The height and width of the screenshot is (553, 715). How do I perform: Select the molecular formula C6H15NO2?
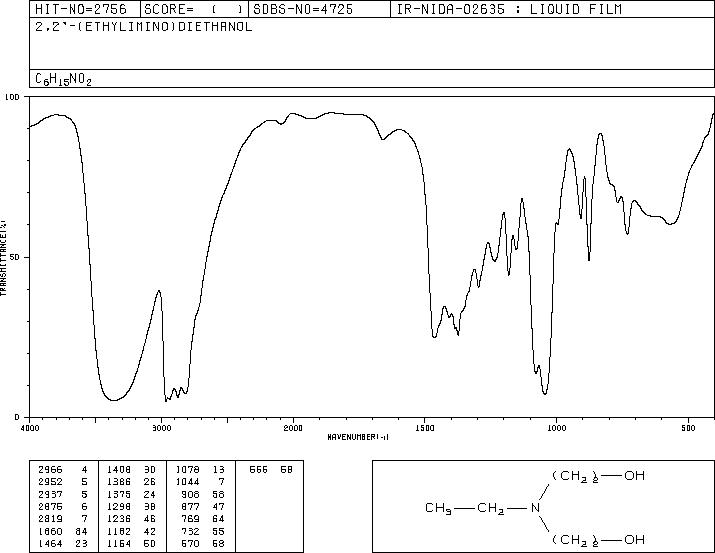coord(63,79)
